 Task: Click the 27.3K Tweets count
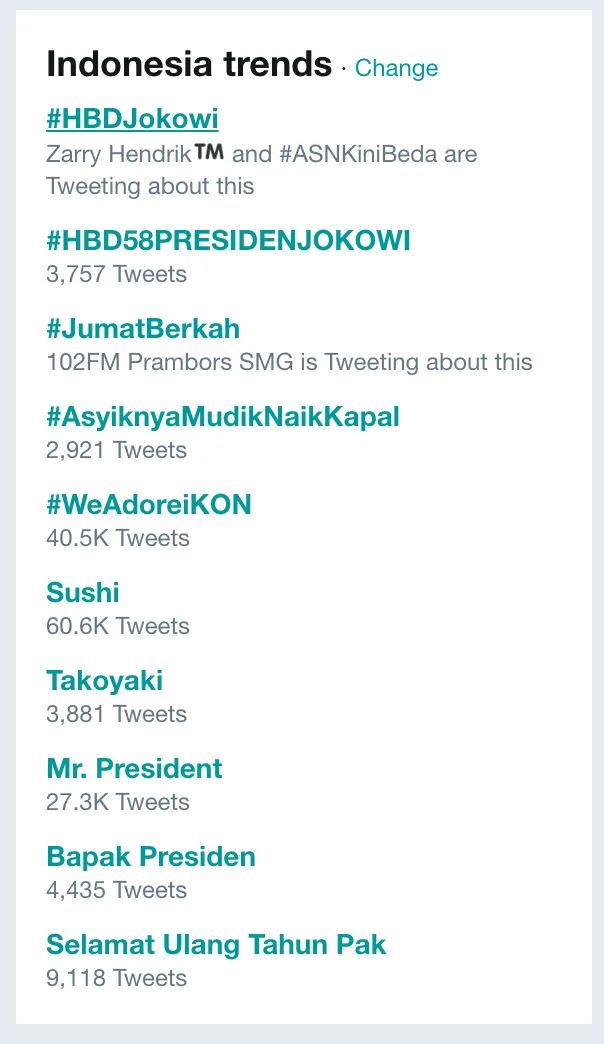(118, 802)
